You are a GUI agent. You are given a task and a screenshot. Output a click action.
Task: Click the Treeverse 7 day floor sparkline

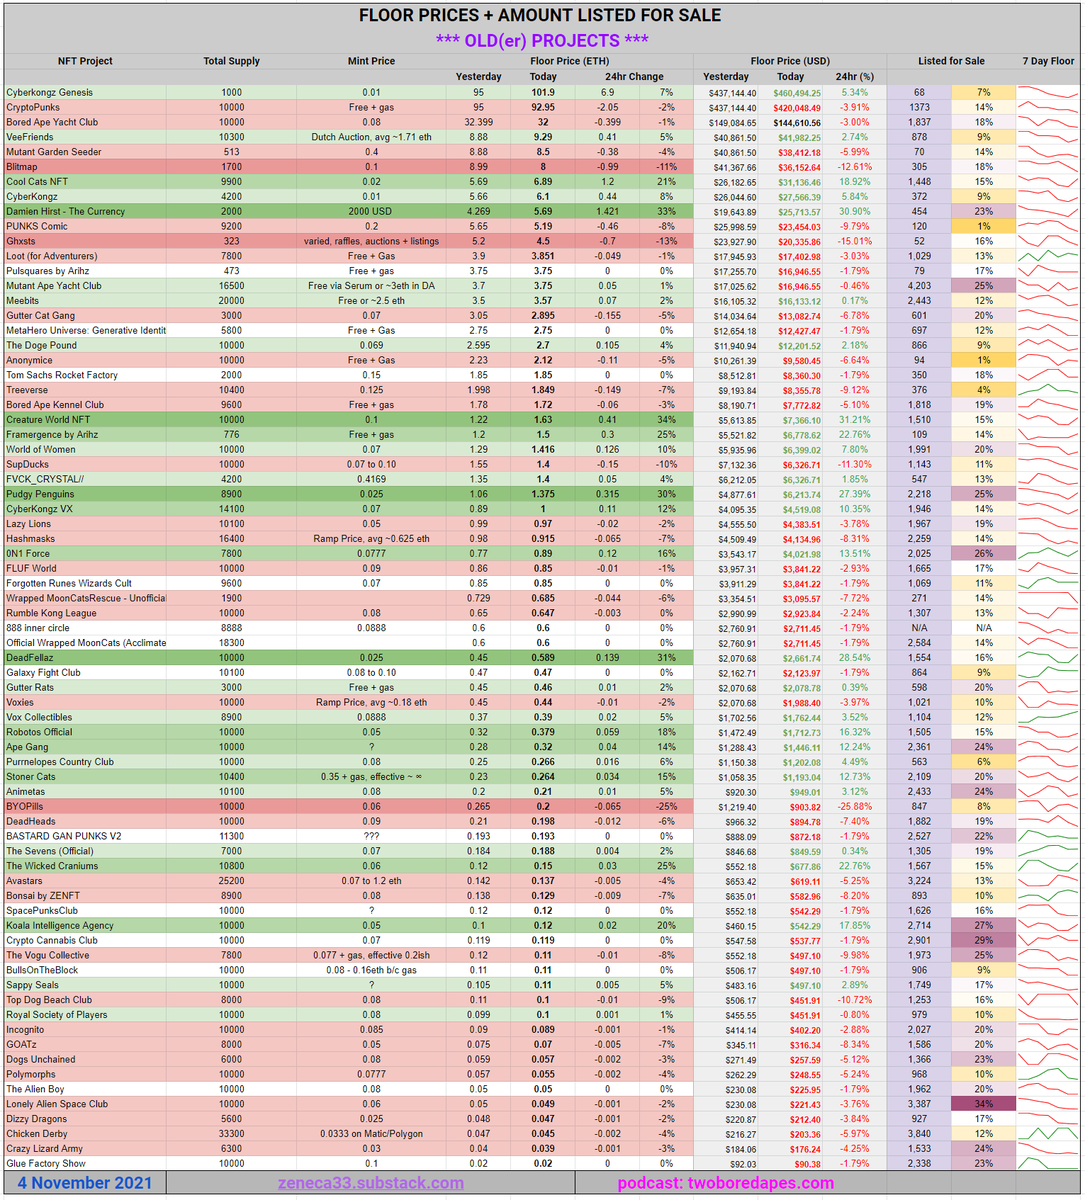coord(1048,390)
